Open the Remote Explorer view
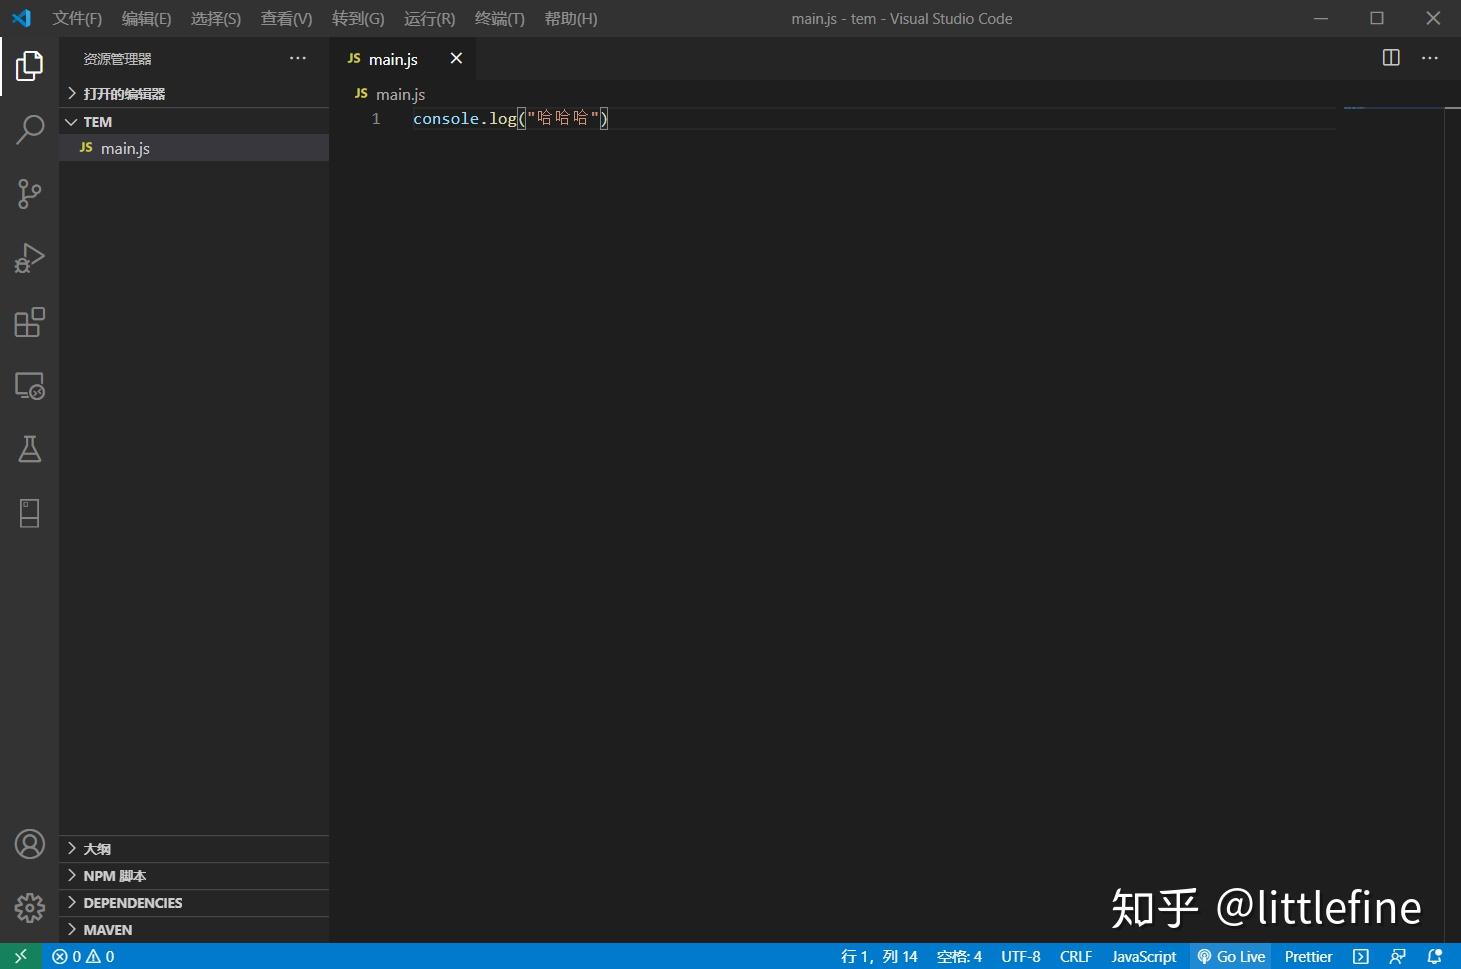1461x969 pixels. pos(29,386)
